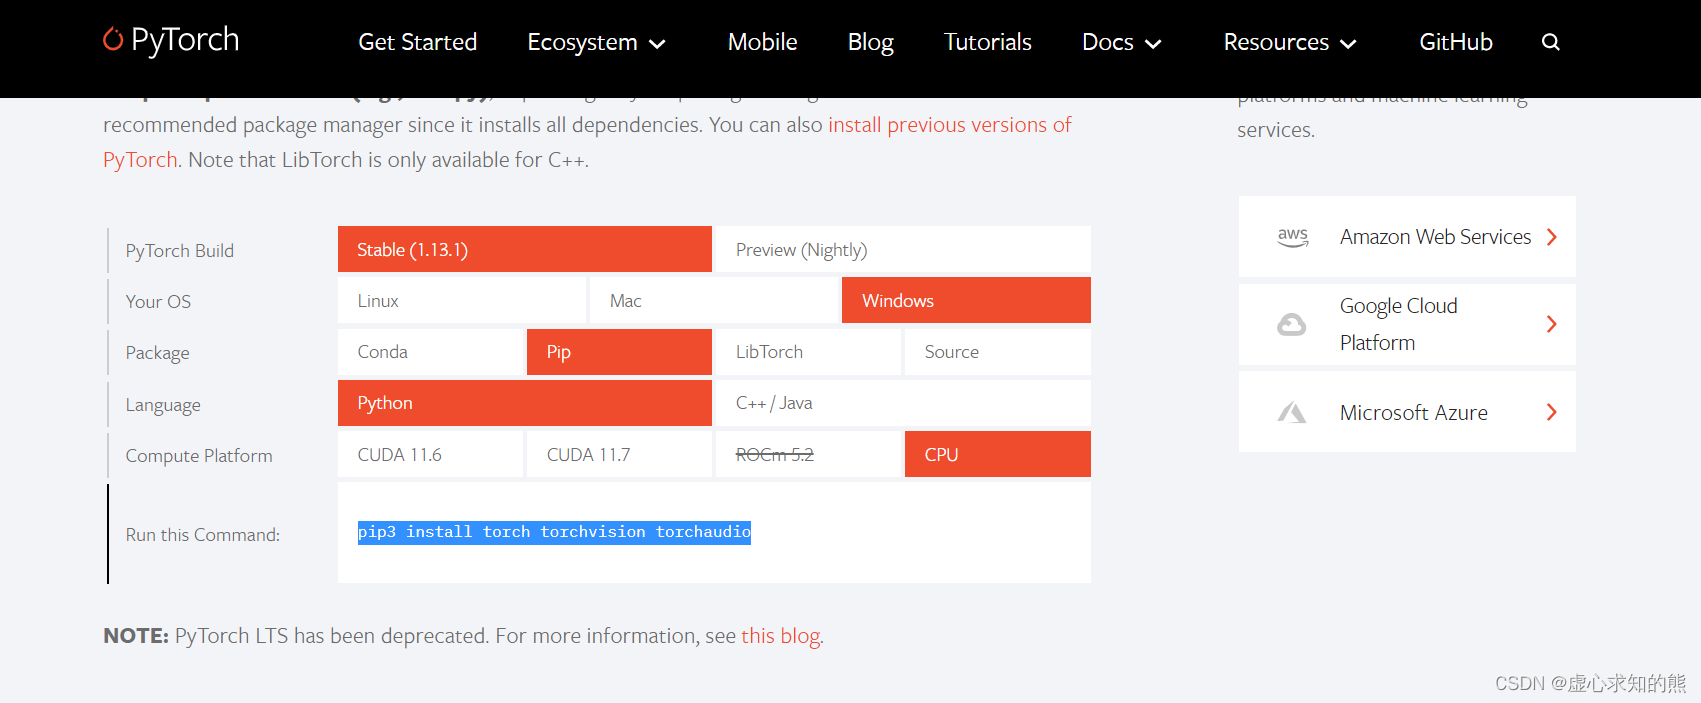Select Stable (1.13.1) build
This screenshot has height=703, width=1701.
tap(525, 249)
